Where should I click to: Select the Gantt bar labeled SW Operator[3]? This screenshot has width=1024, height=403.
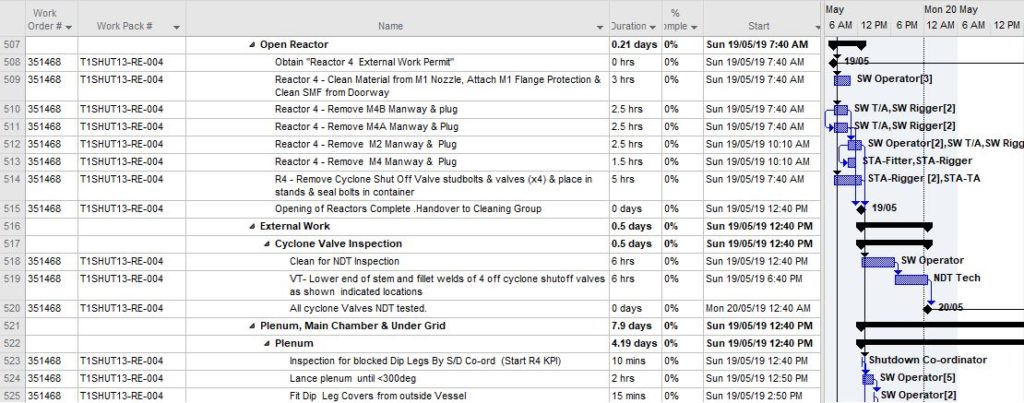point(841,79)
